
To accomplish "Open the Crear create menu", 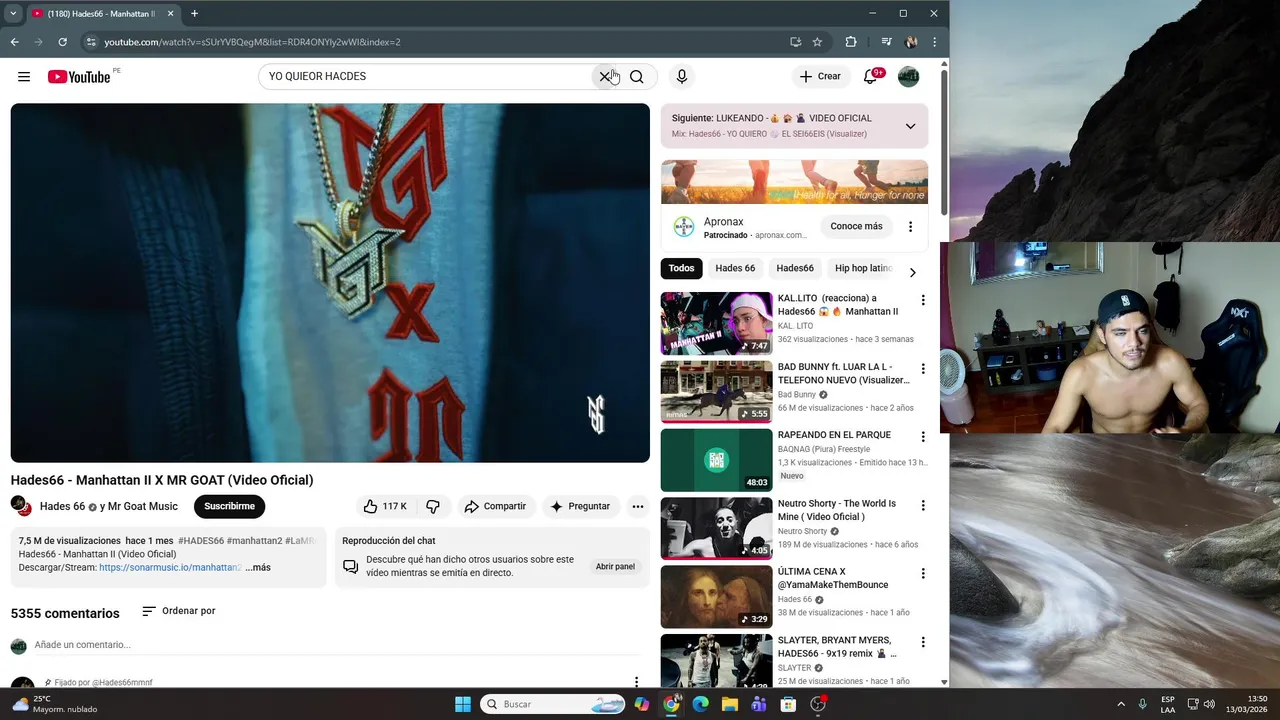I will pyautogui.click(x=820, y=77).
